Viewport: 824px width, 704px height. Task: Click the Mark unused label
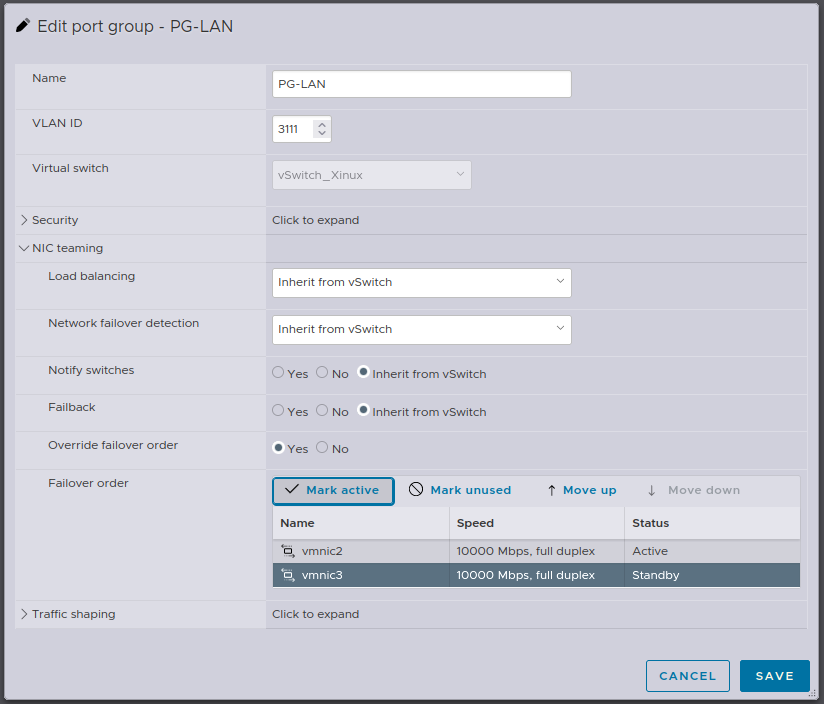470,490
